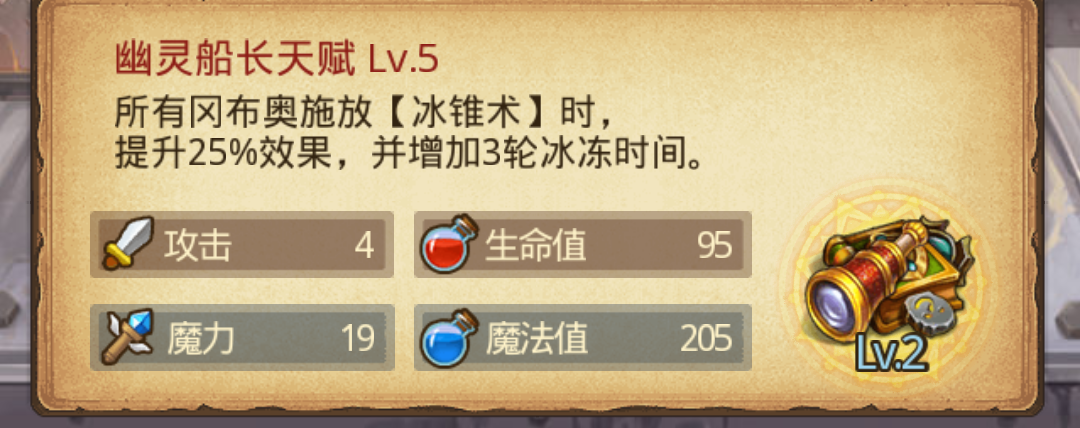Select the 生命值 stat row
Image resolution: width=1080 pixels, height=428 pixels.
click(x=583, y=244)
